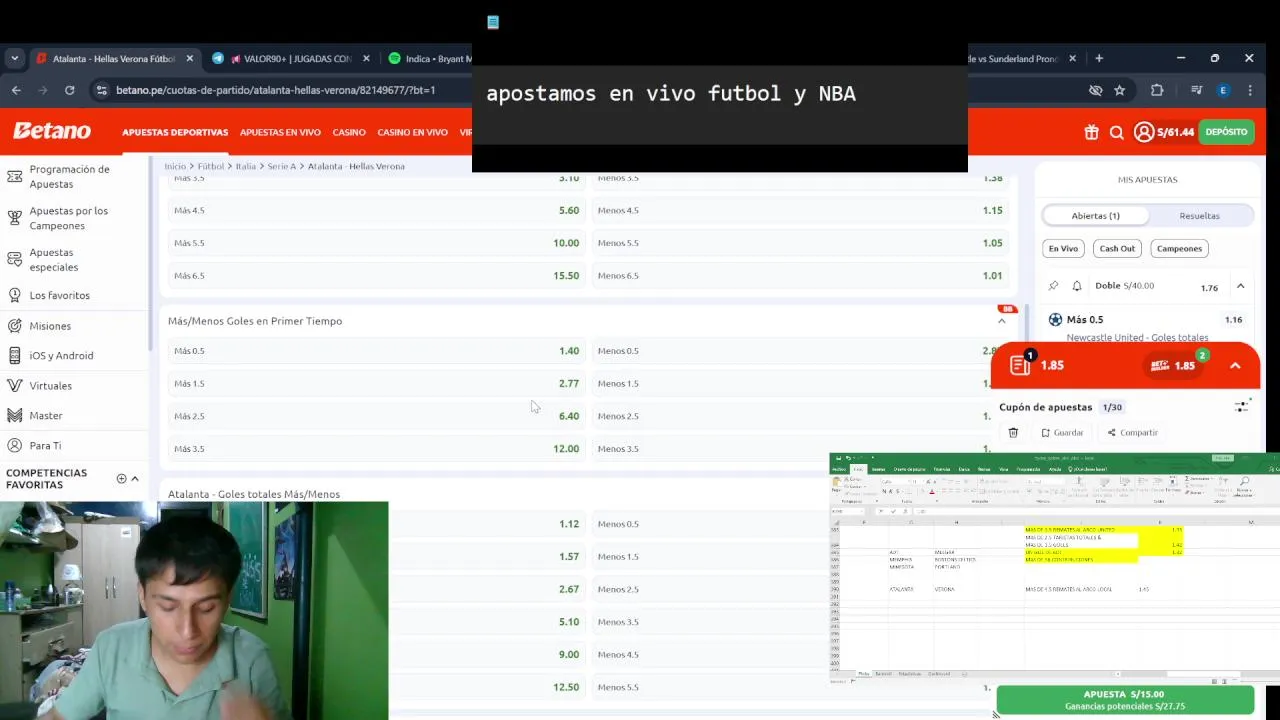The width and height of the screenshot is (1280, 720).
Task: Click the Los favoritos medal icon
Action: [x=14, y=295]
